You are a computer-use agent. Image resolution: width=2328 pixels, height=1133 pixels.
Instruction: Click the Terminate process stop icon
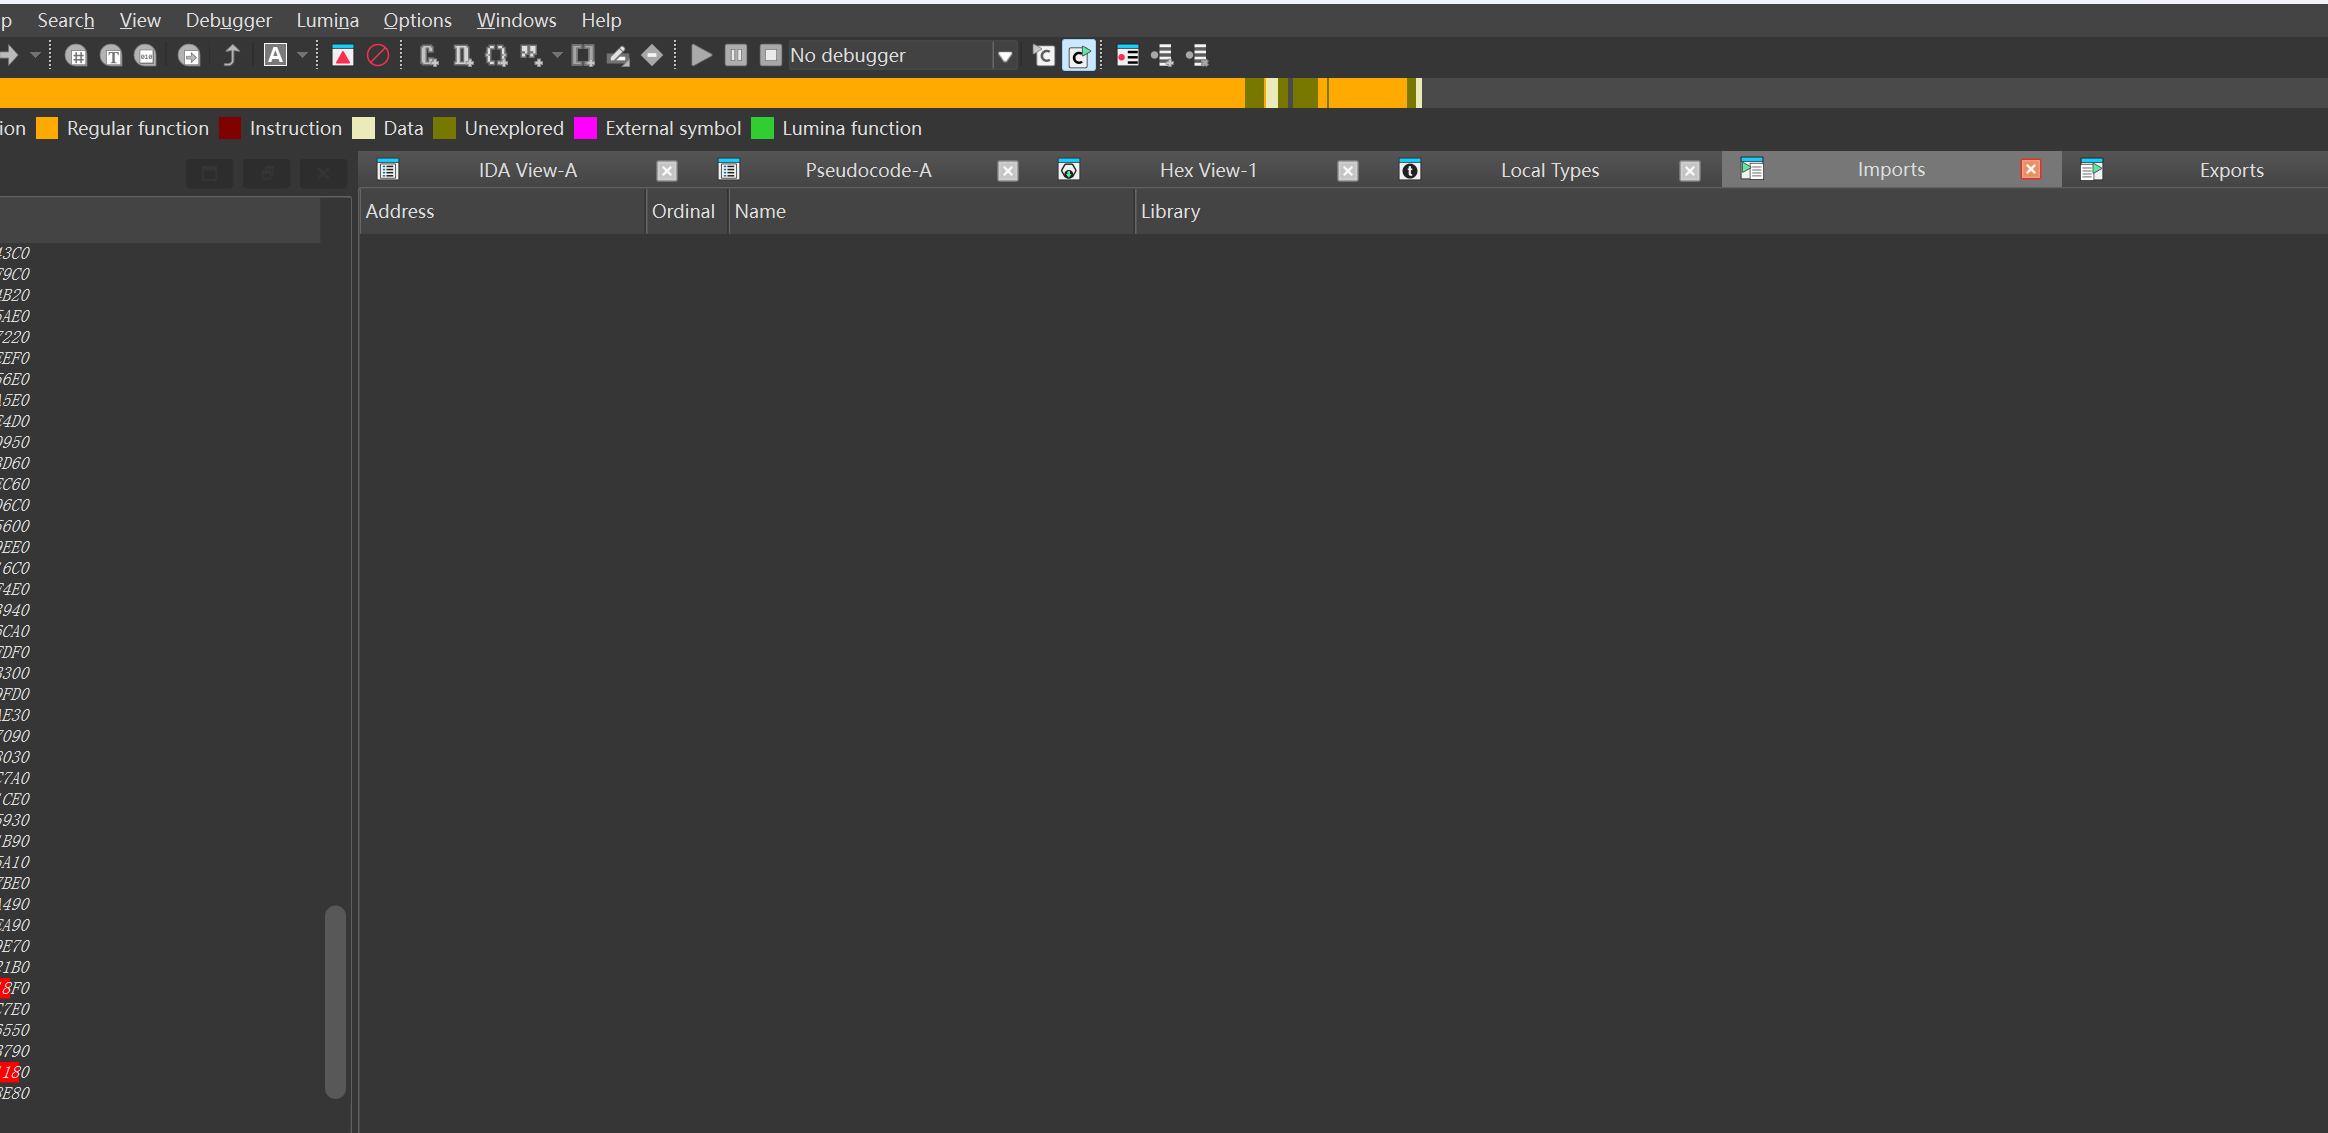tap(770, 55)
